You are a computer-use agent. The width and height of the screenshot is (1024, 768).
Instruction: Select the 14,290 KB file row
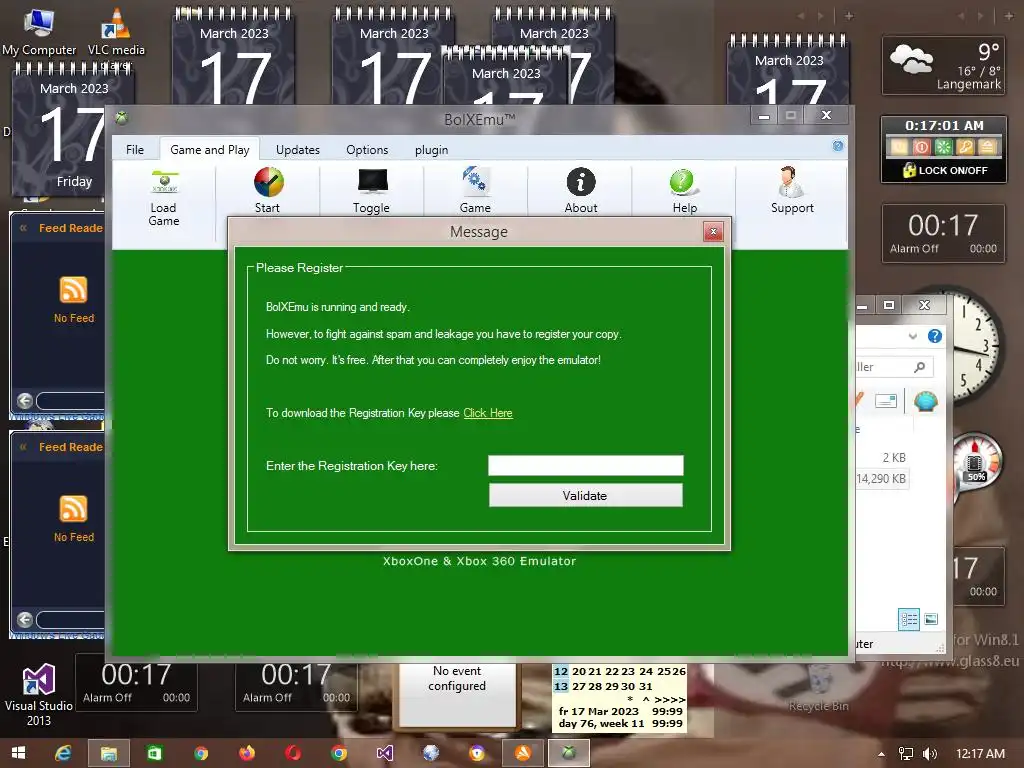[x=881, y=479]
